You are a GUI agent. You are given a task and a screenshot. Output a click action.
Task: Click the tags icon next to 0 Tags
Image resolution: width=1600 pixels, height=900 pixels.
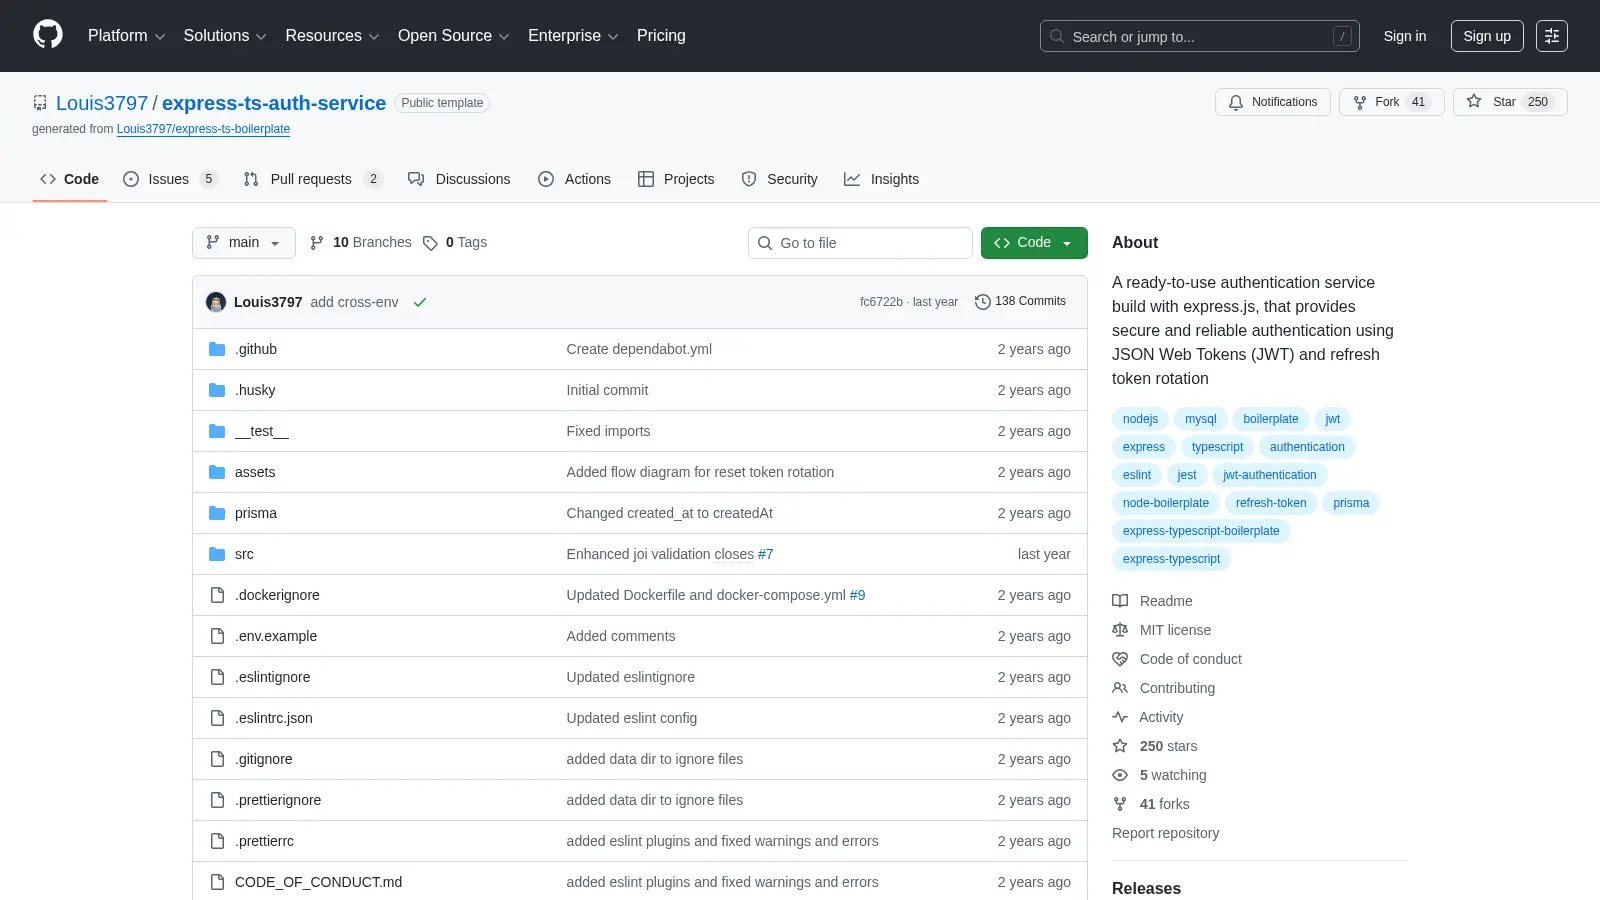430,243
